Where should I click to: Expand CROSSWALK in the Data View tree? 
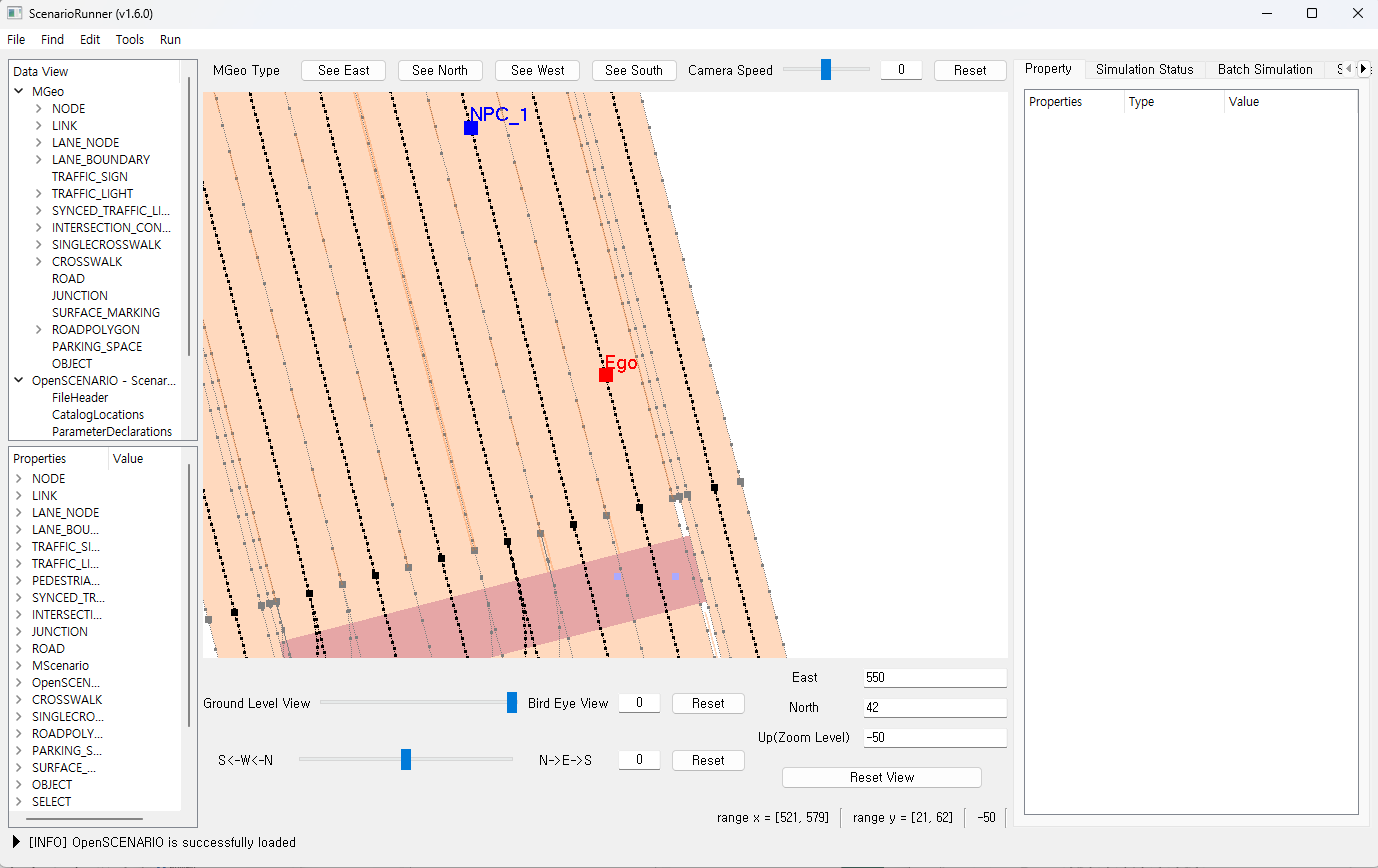(x=38, y=262)
